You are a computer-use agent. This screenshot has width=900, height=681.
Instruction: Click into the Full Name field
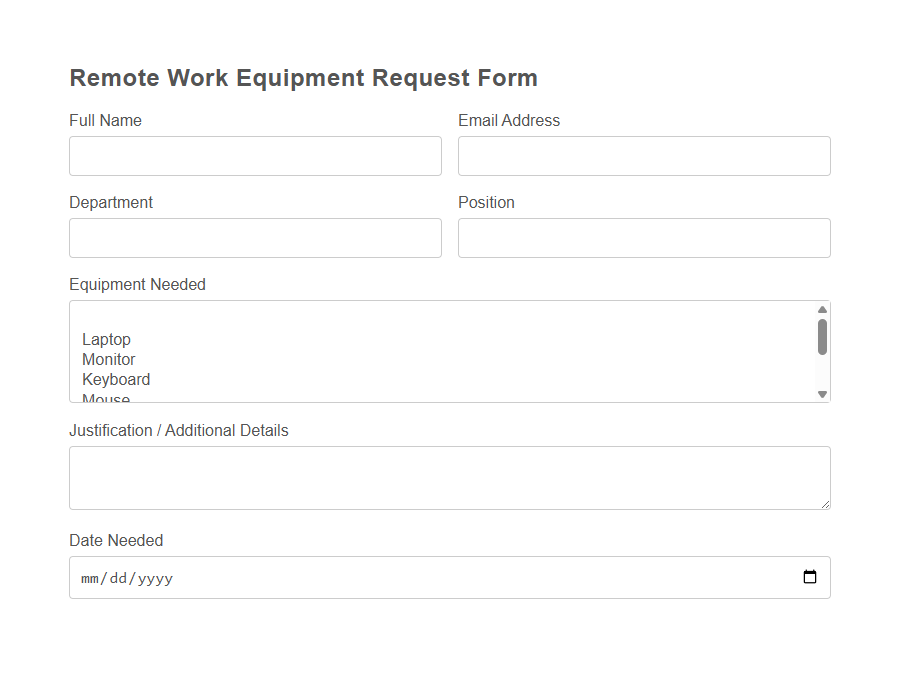pos(255,155)
